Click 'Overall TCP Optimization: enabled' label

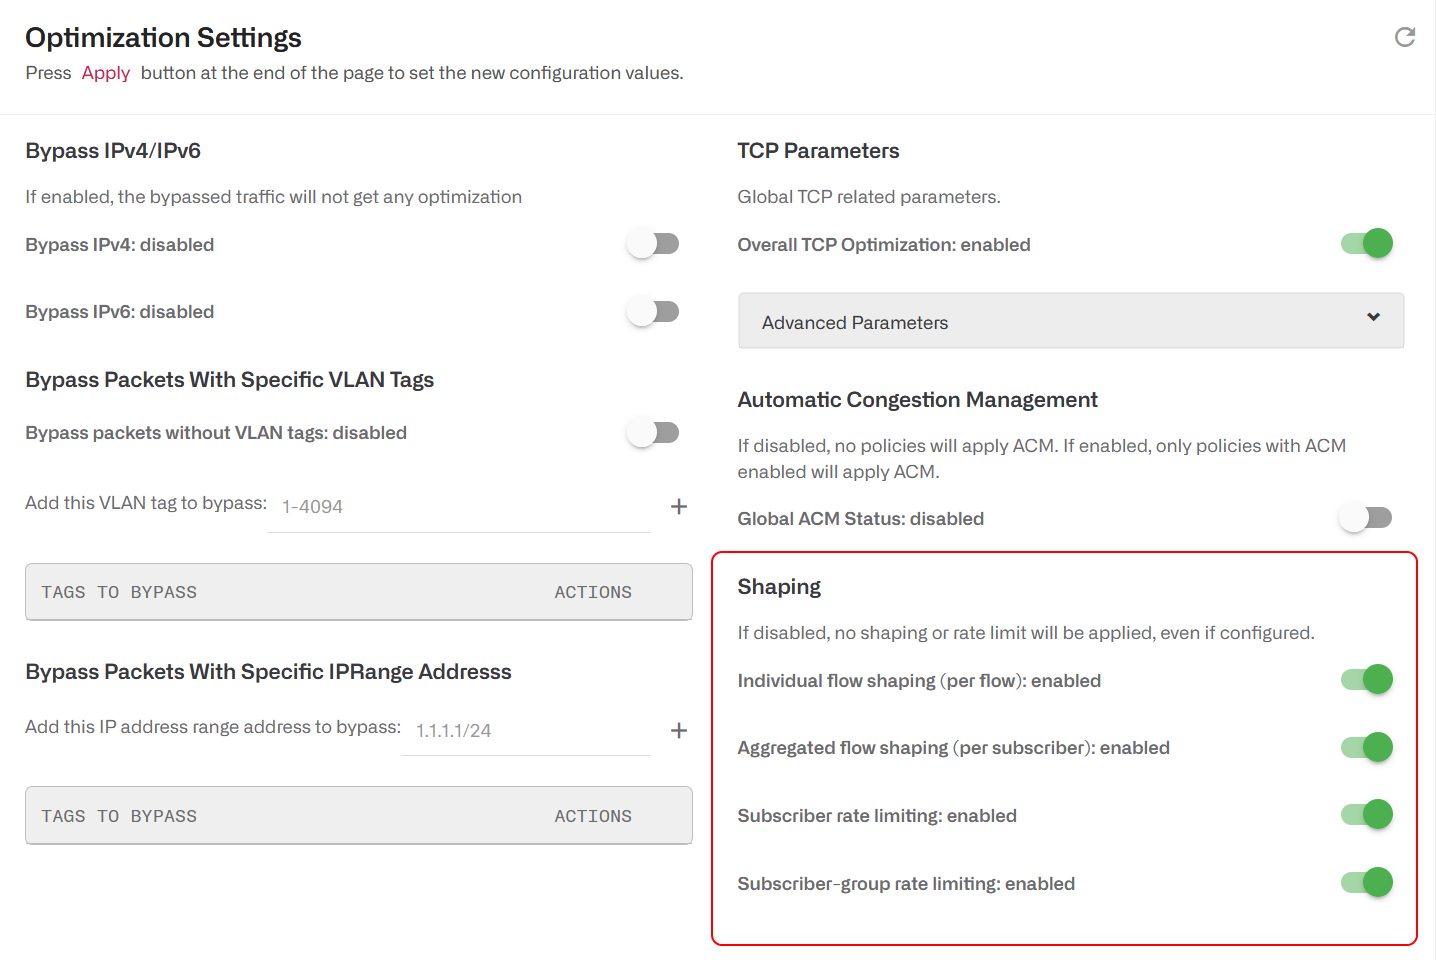[884, 245]
